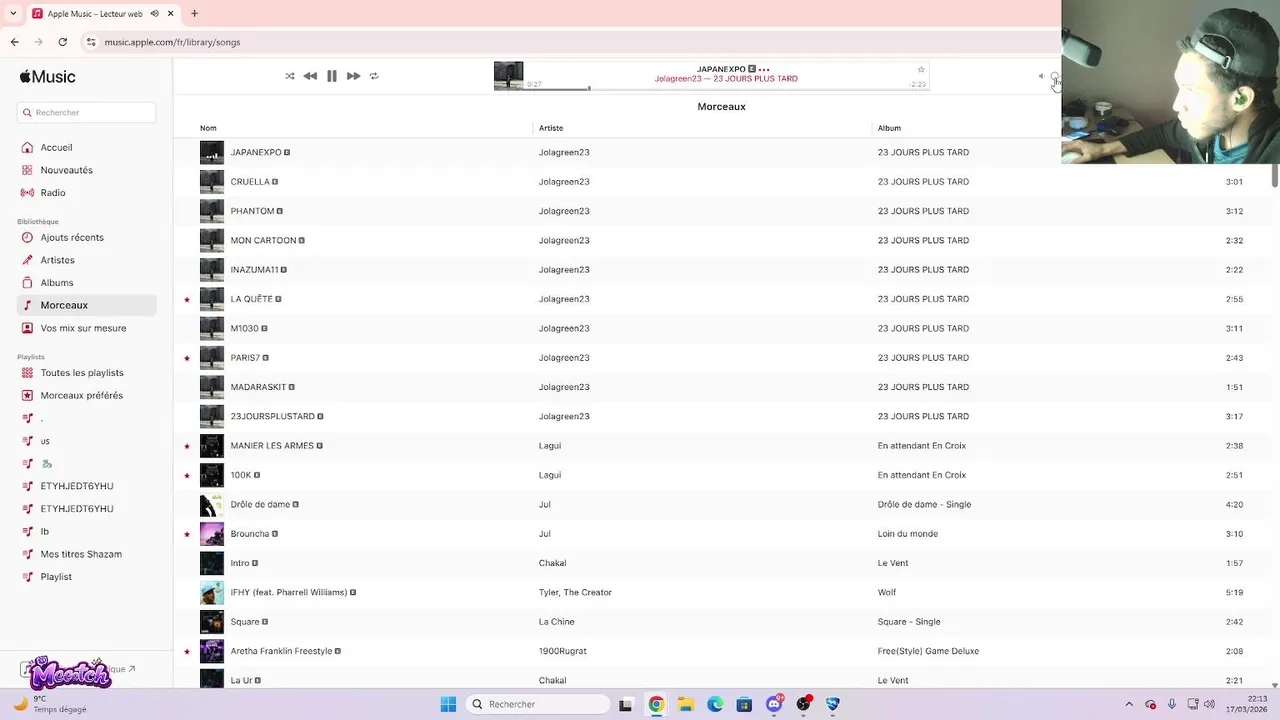
Task: Open Discord from taskbar
Action: pyautogui.click(x=774, y=704)
